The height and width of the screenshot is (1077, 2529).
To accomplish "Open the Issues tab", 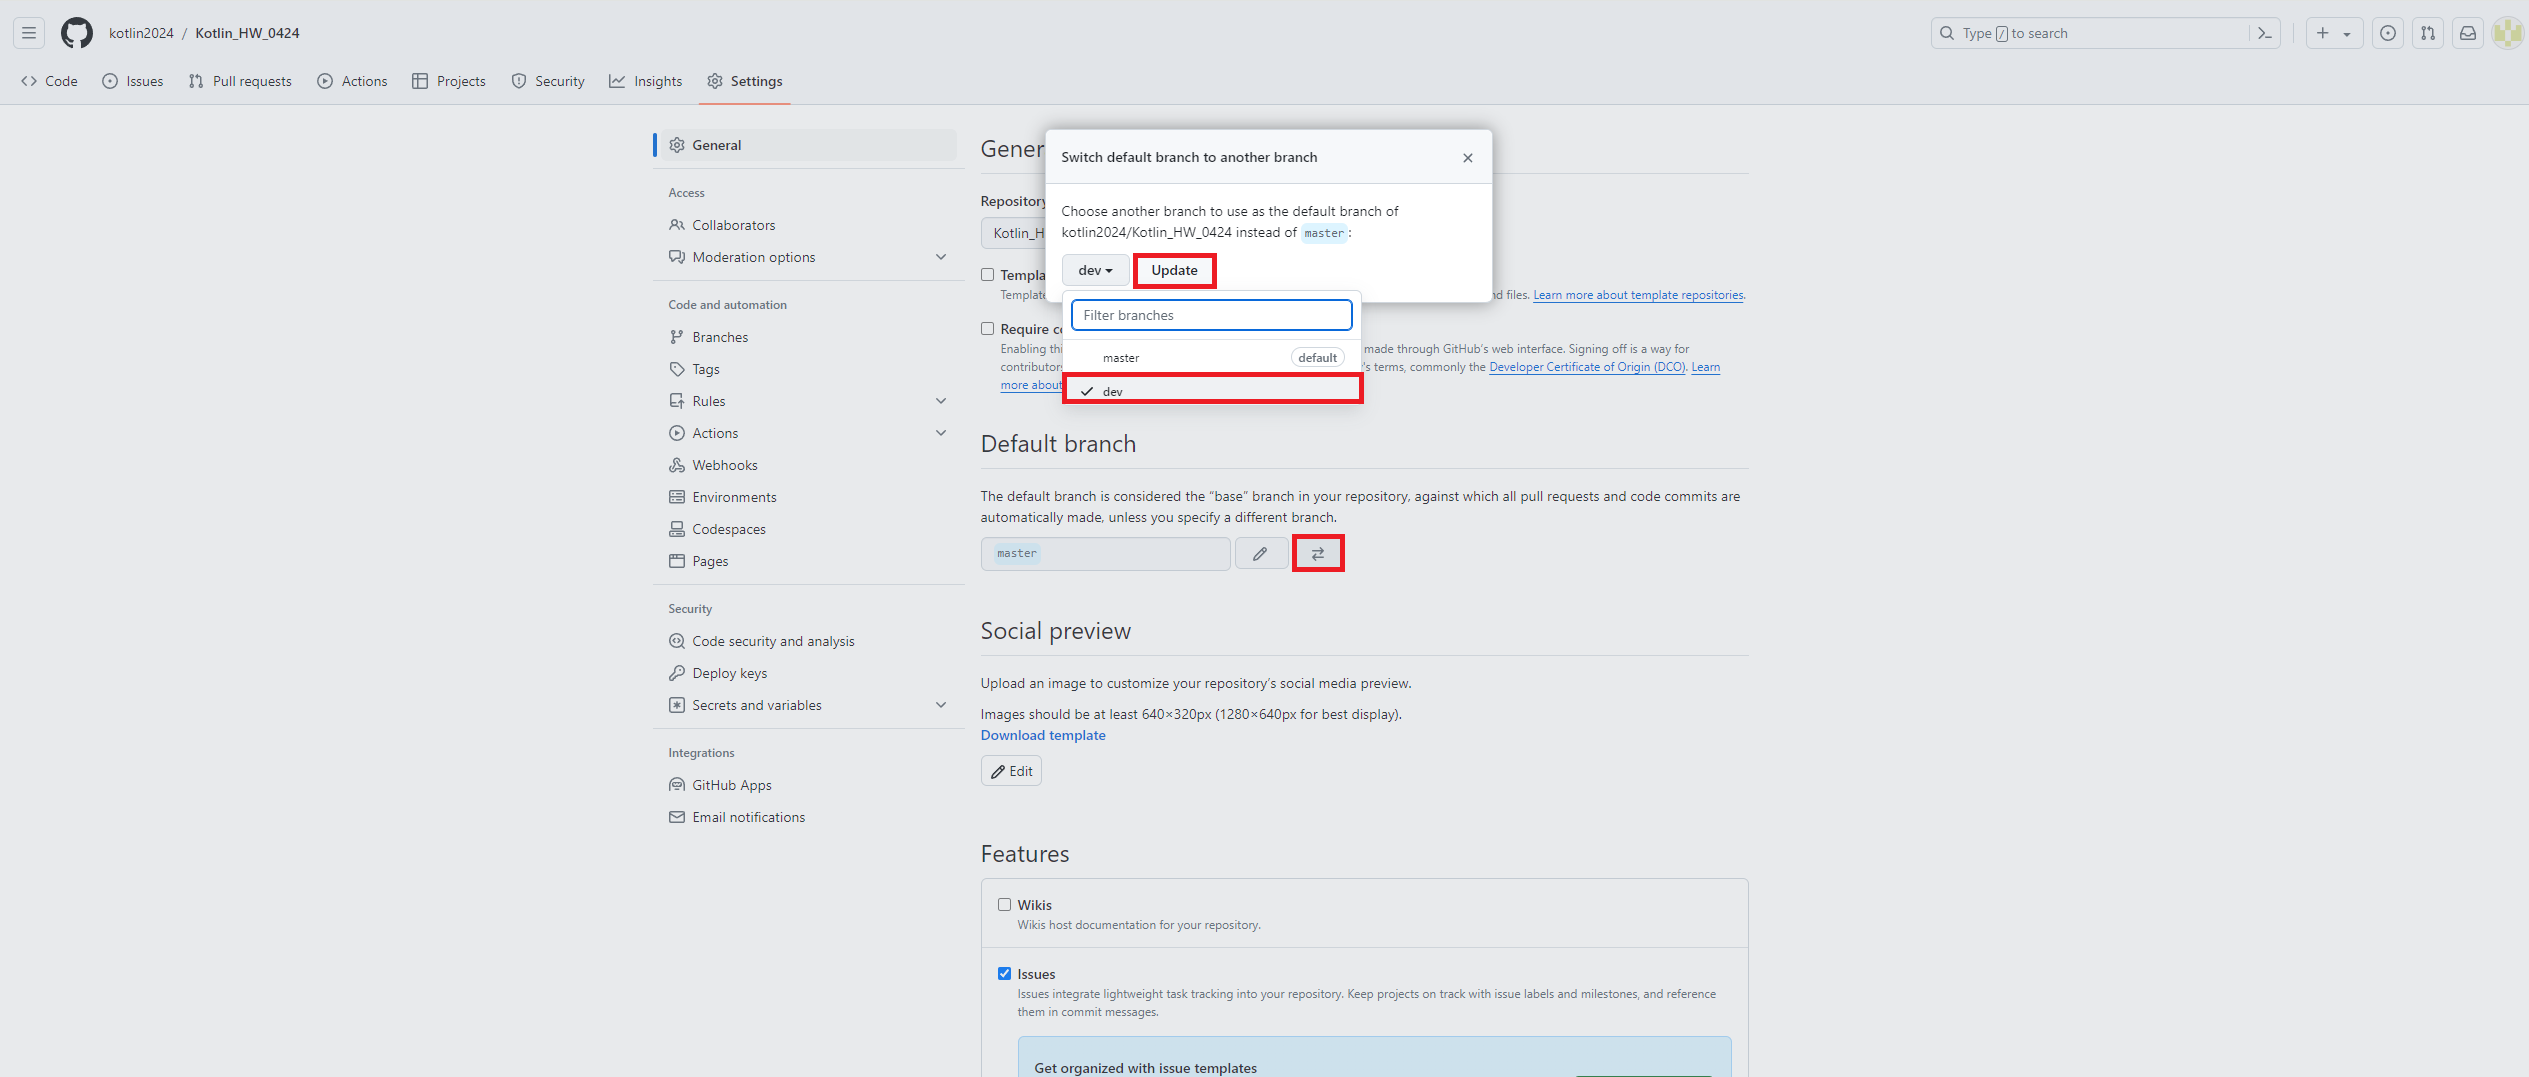I will point(133,81).
